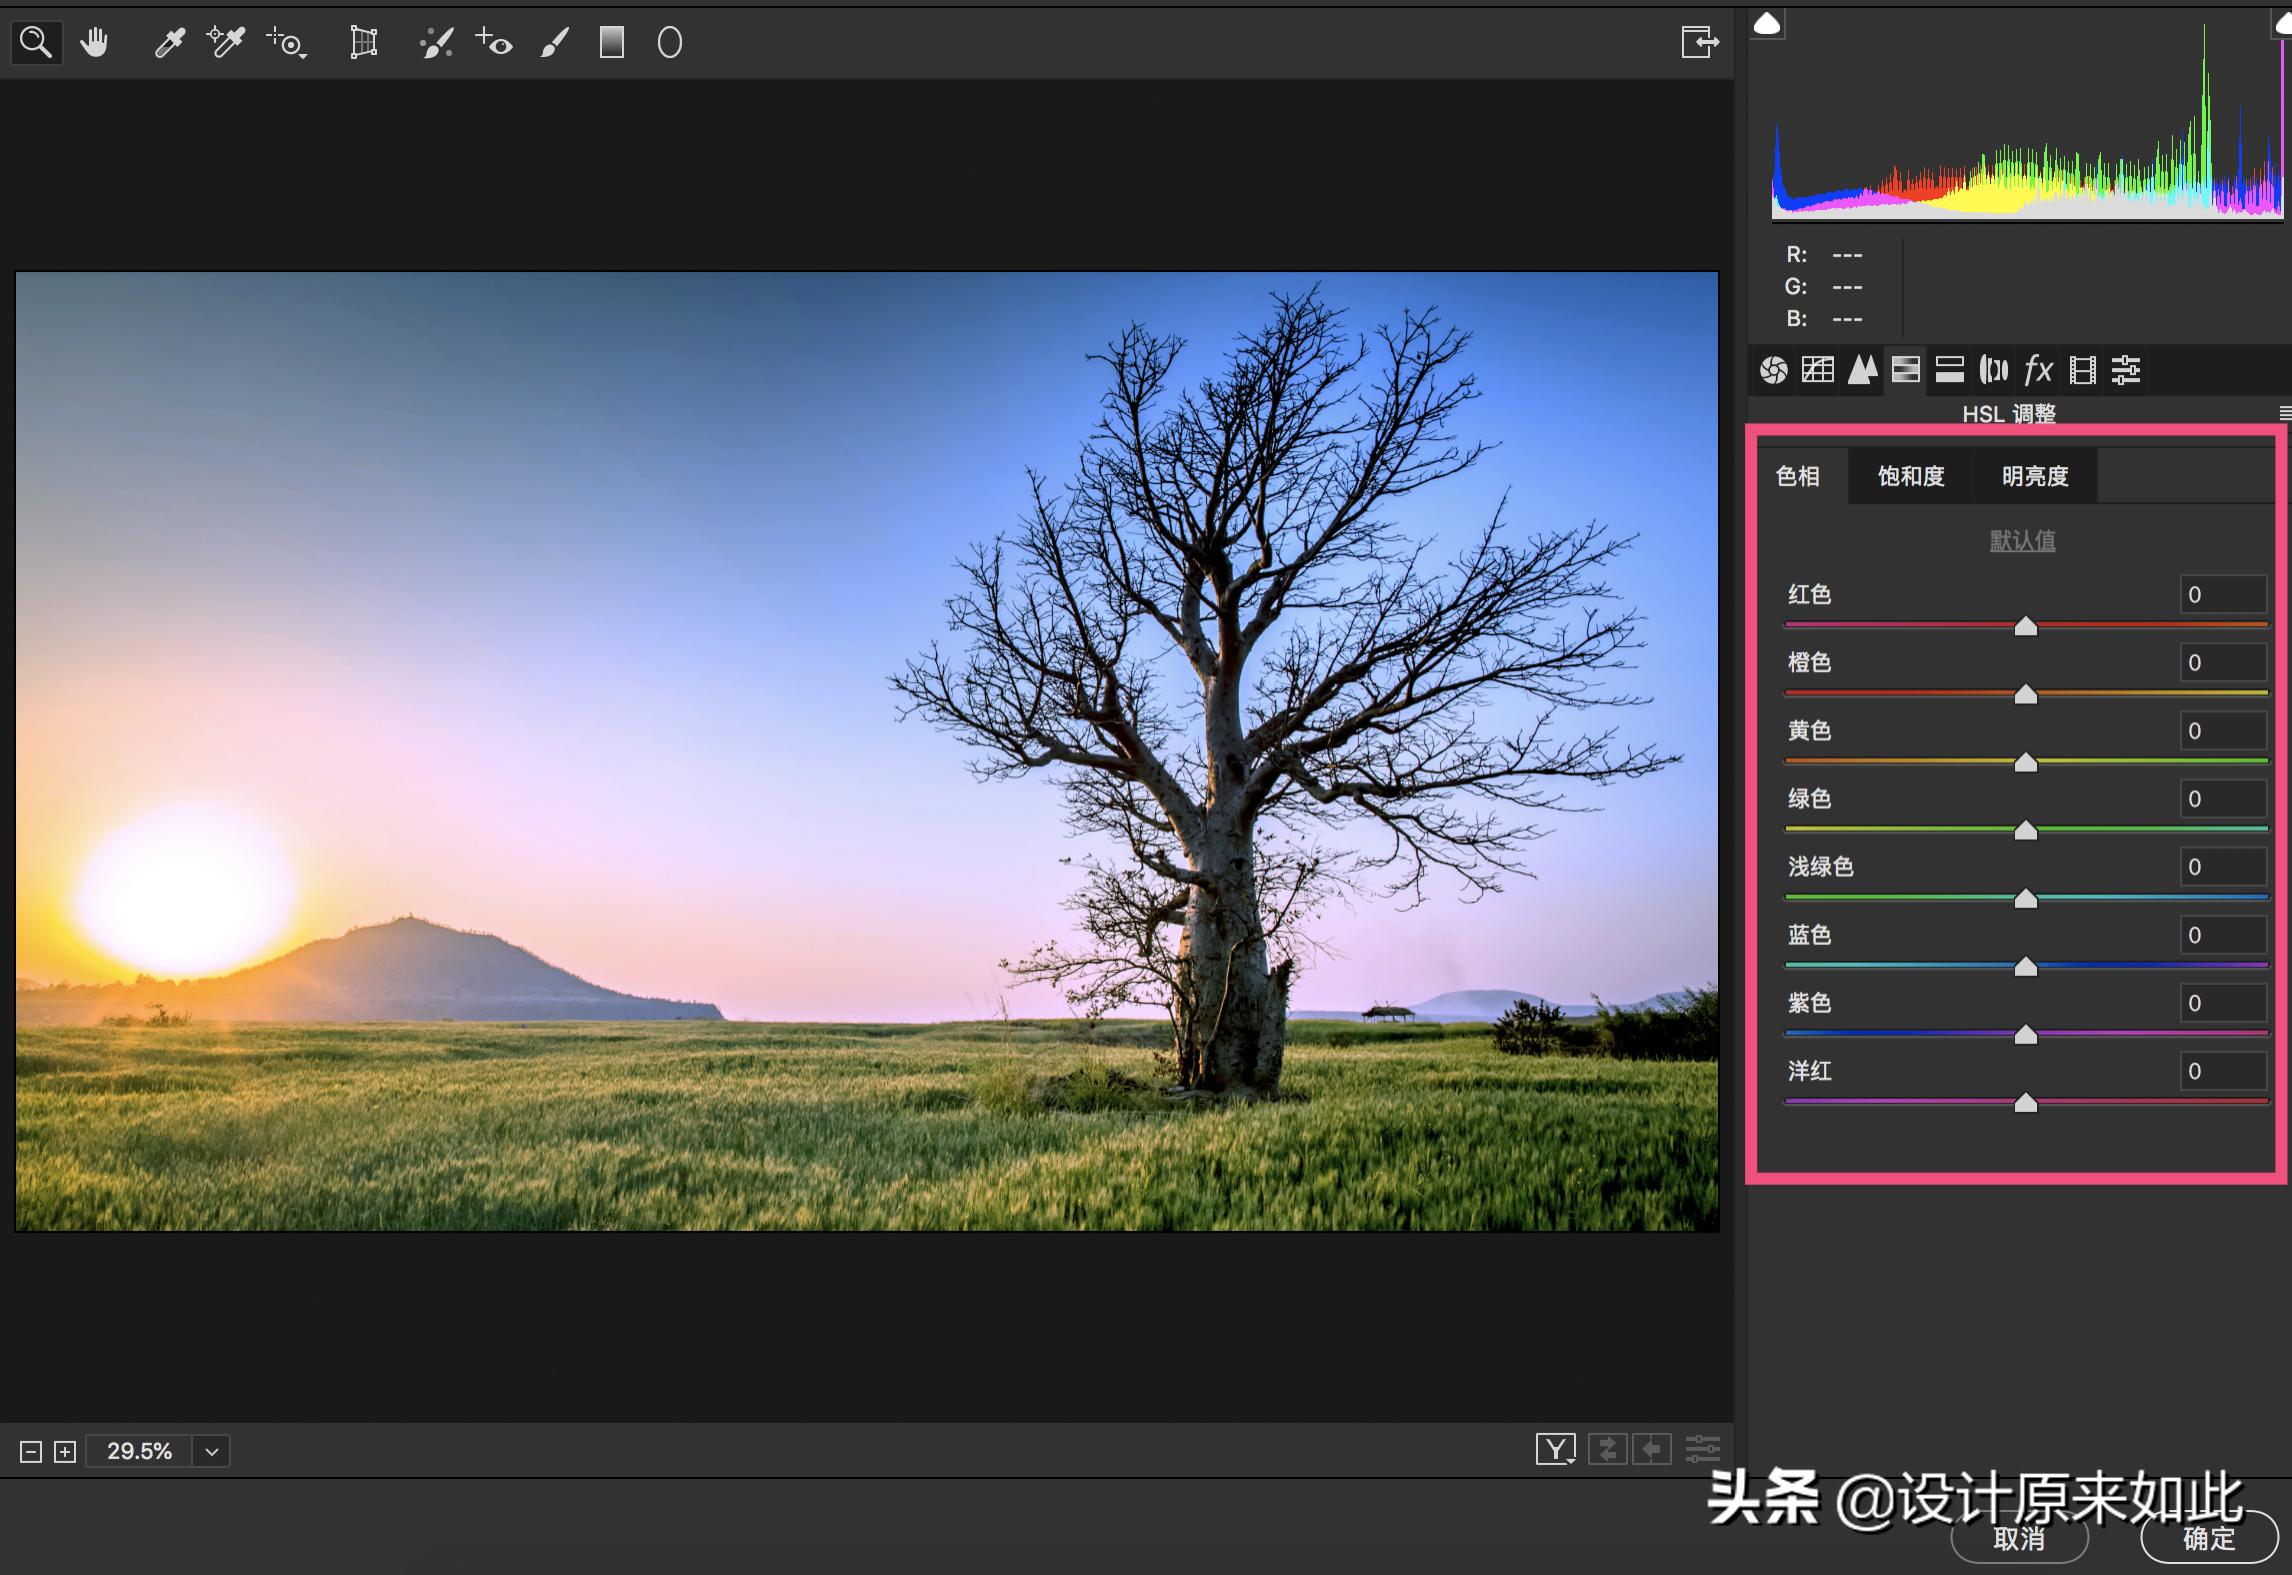Viewport: 2292px width, 1575px height.
Task: Select the Adjustment Brush tool
Action: coord(555,42)
